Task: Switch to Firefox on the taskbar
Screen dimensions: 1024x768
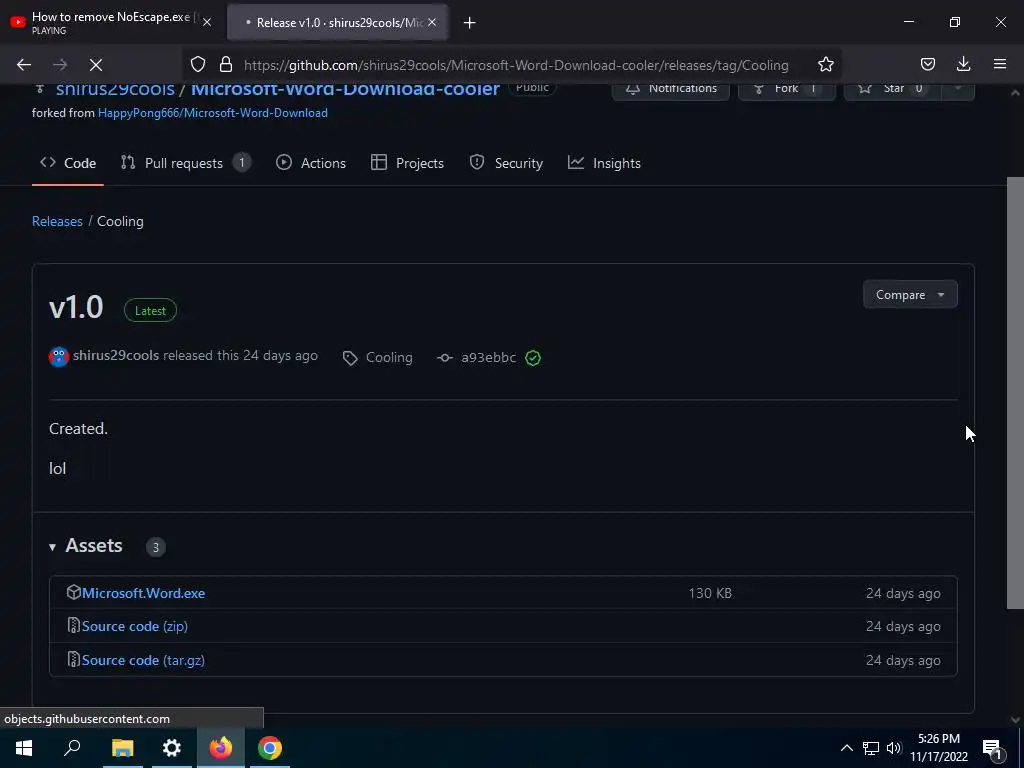Action: click(x=221, y=748)
